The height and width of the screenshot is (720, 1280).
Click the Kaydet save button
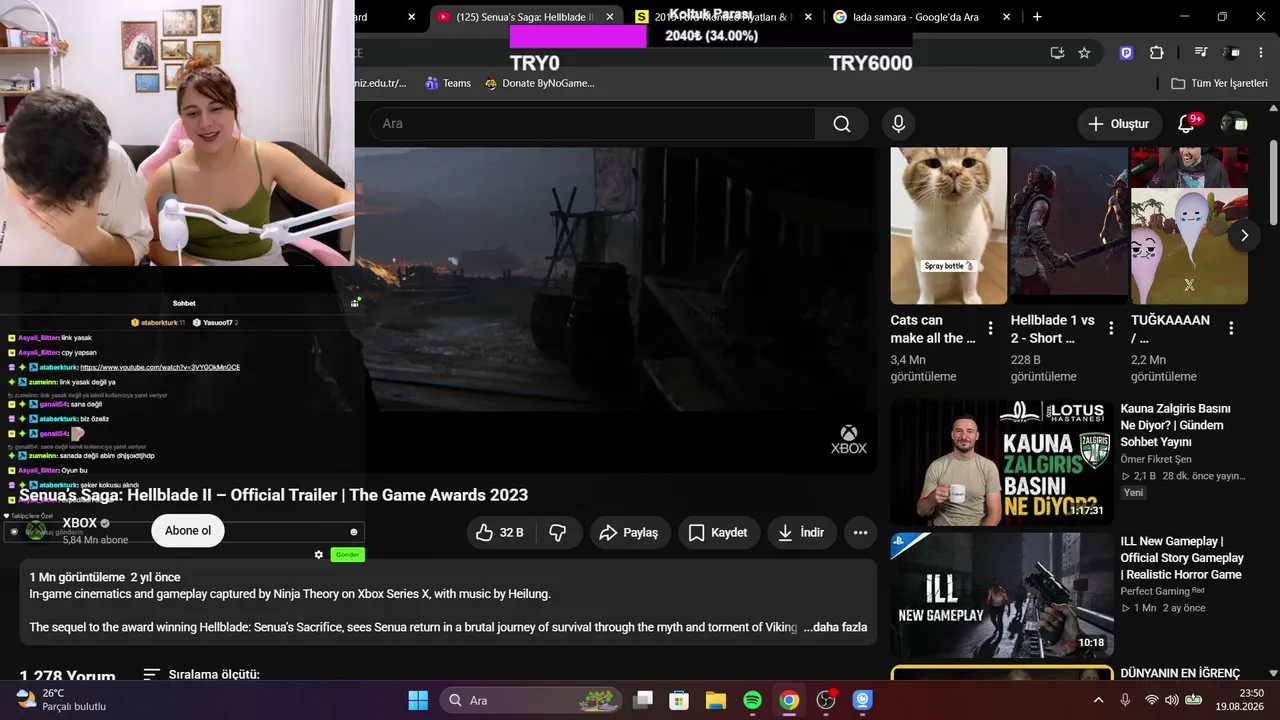718,533
